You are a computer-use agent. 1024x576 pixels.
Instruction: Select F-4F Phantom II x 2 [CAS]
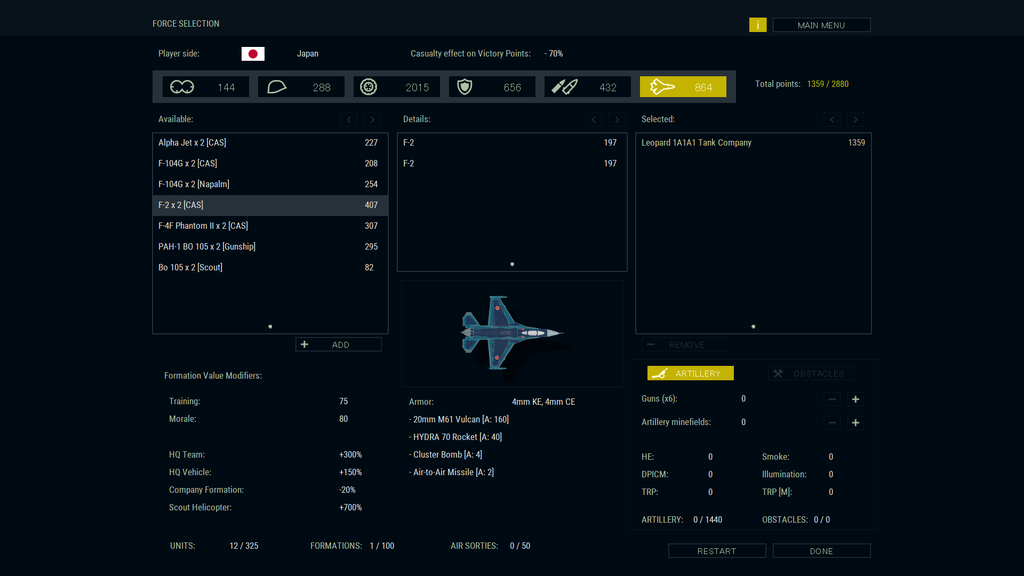(x=270, y=226)
